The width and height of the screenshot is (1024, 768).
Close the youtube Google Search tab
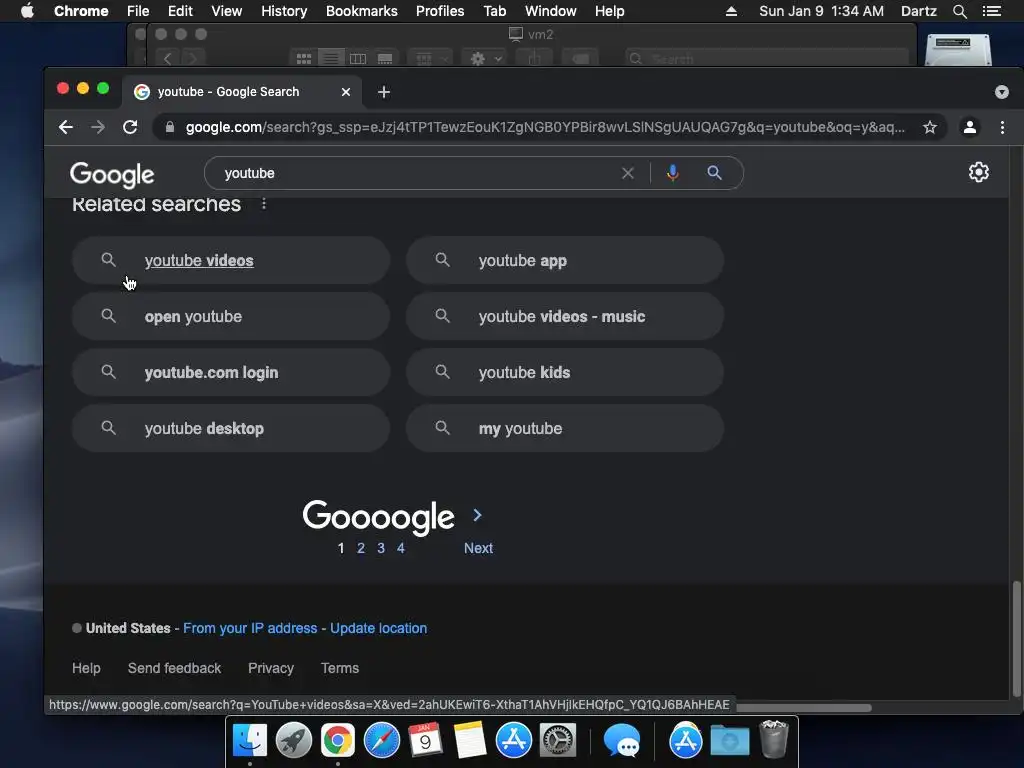pos(346,92)
